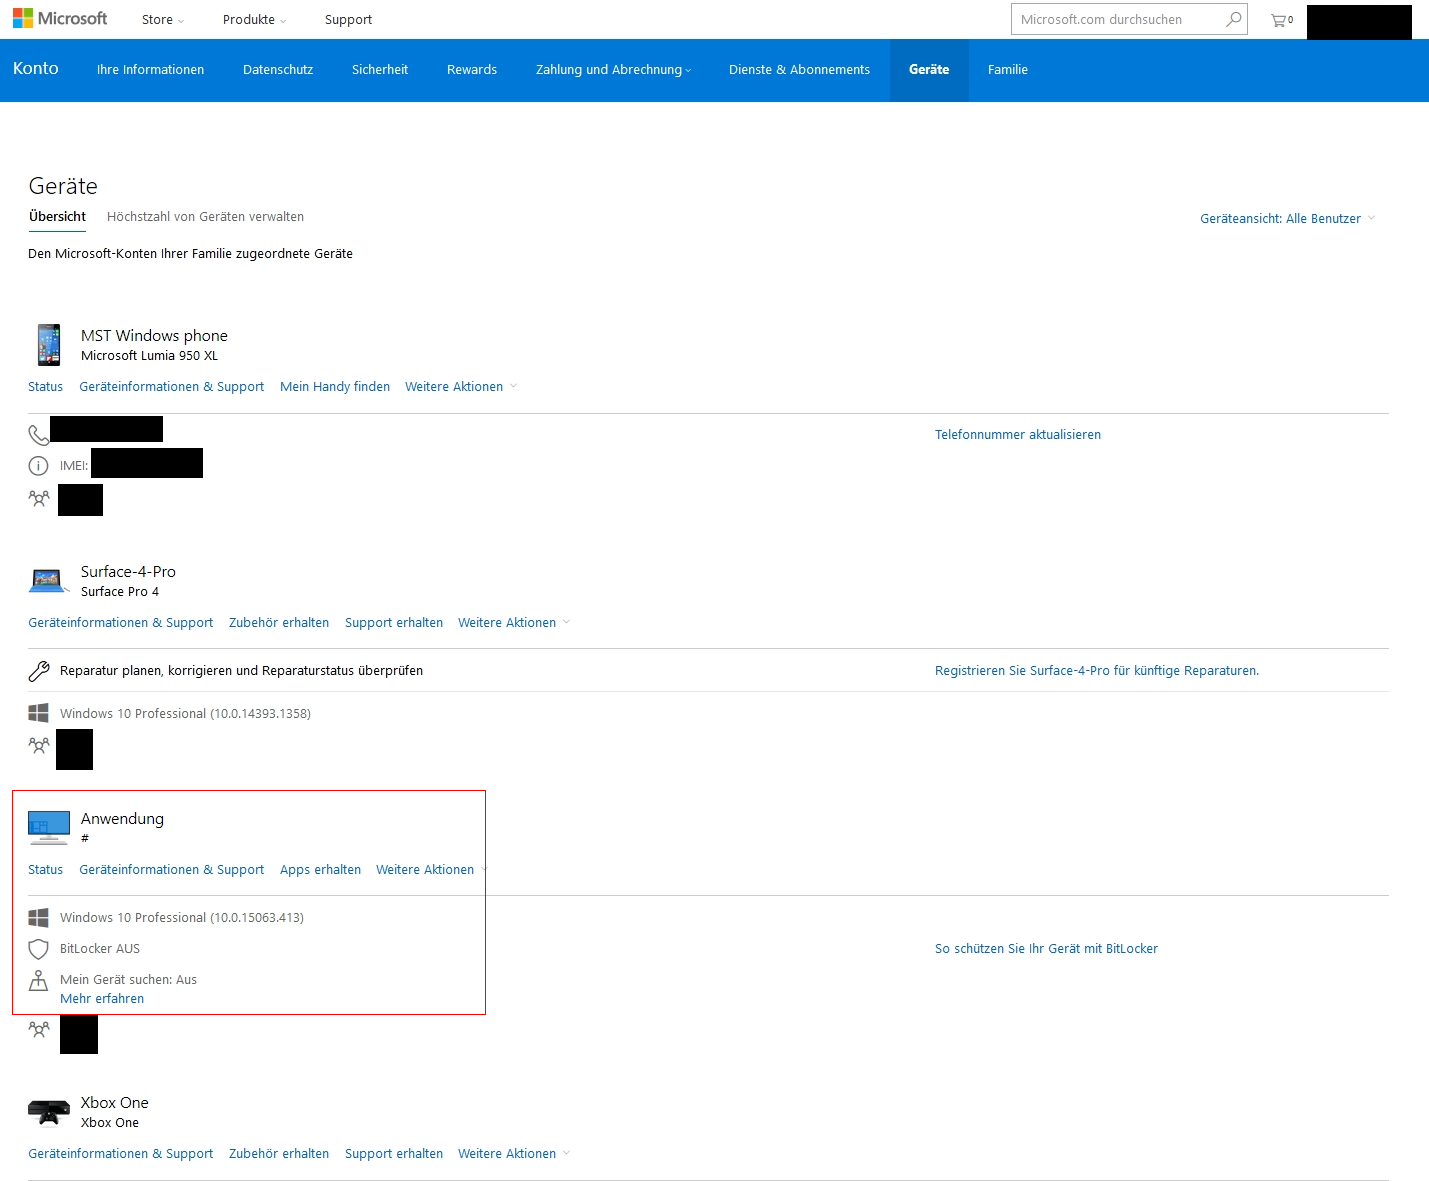The height and width of the screenshot is (1181, 1429).
Task: Open Geräteinformationen & Support for Anwendung
Action: [172, 870]
